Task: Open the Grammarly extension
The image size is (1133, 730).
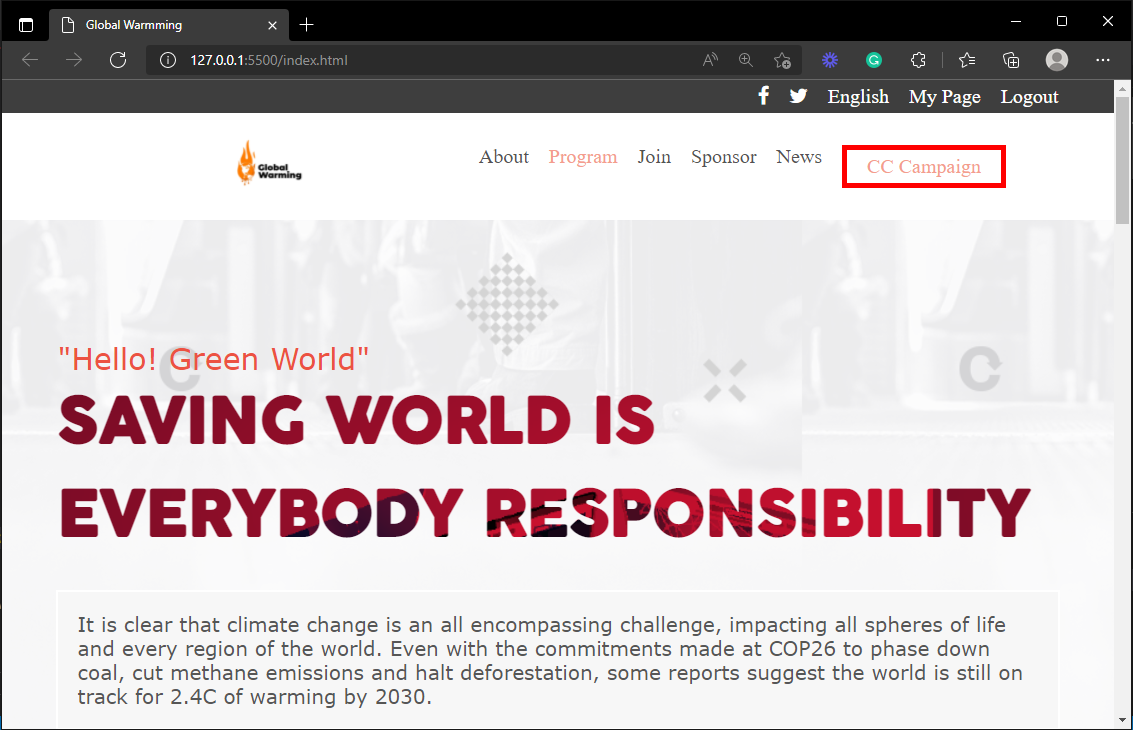Action: tap(874, 60)
